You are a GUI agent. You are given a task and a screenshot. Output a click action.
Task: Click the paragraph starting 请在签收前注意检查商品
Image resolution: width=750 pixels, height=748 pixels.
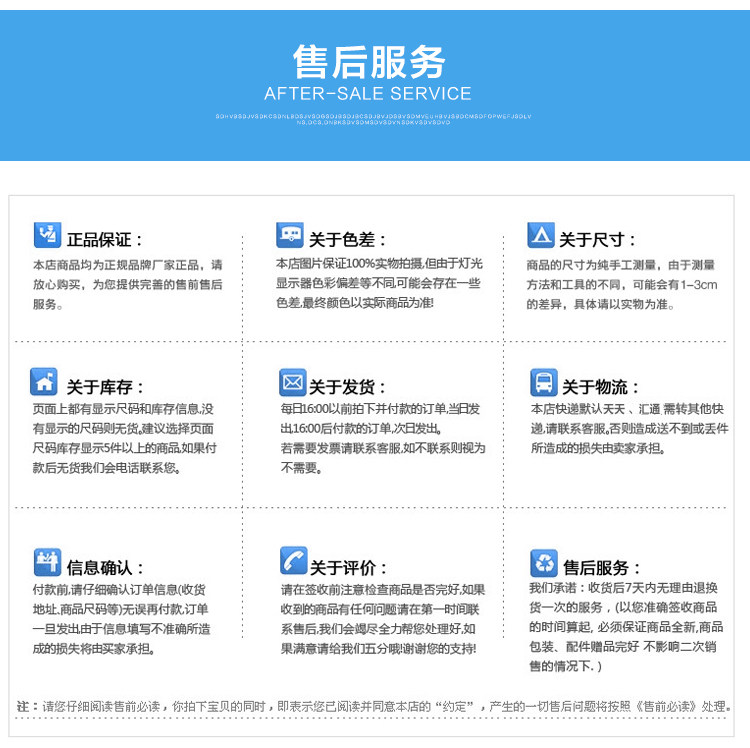(383, 619)
